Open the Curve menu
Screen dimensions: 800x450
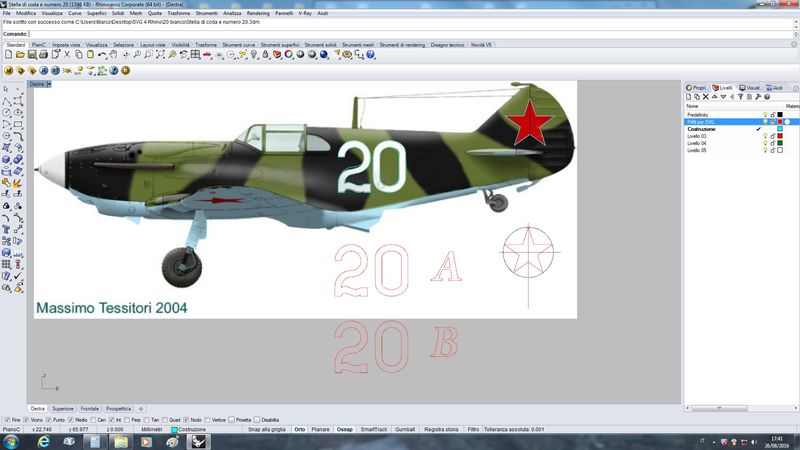[75, 13]
